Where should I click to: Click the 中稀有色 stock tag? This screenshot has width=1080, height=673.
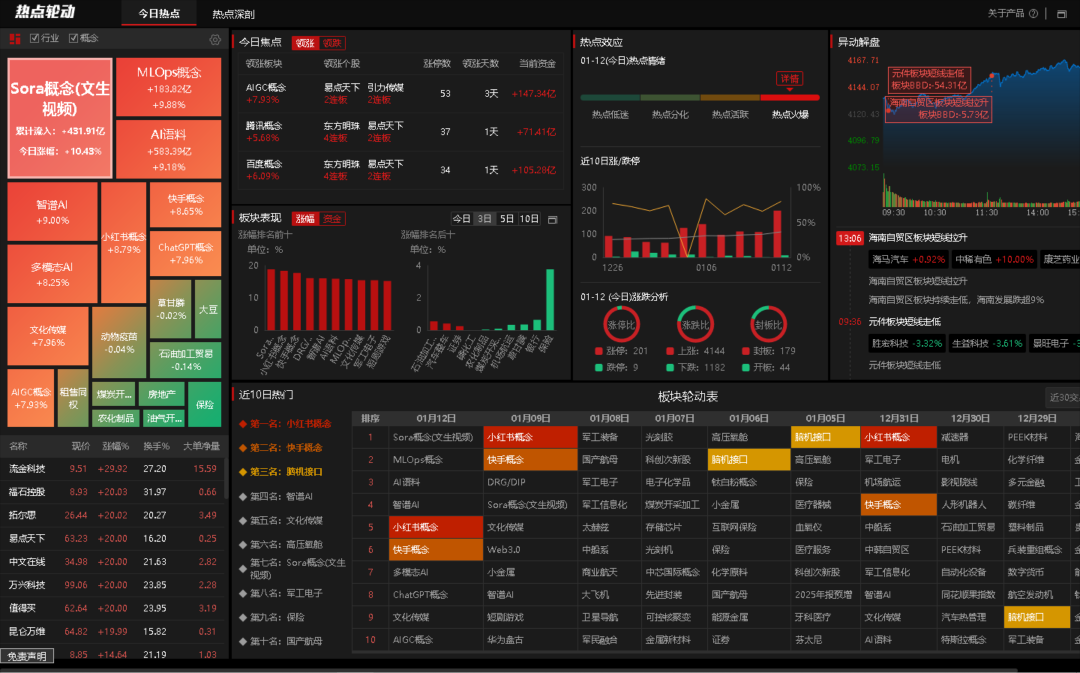click(994, 260)
